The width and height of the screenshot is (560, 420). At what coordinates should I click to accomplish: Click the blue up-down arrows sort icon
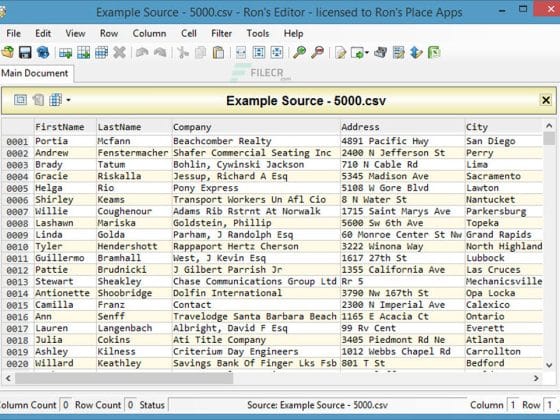(416, 53)
